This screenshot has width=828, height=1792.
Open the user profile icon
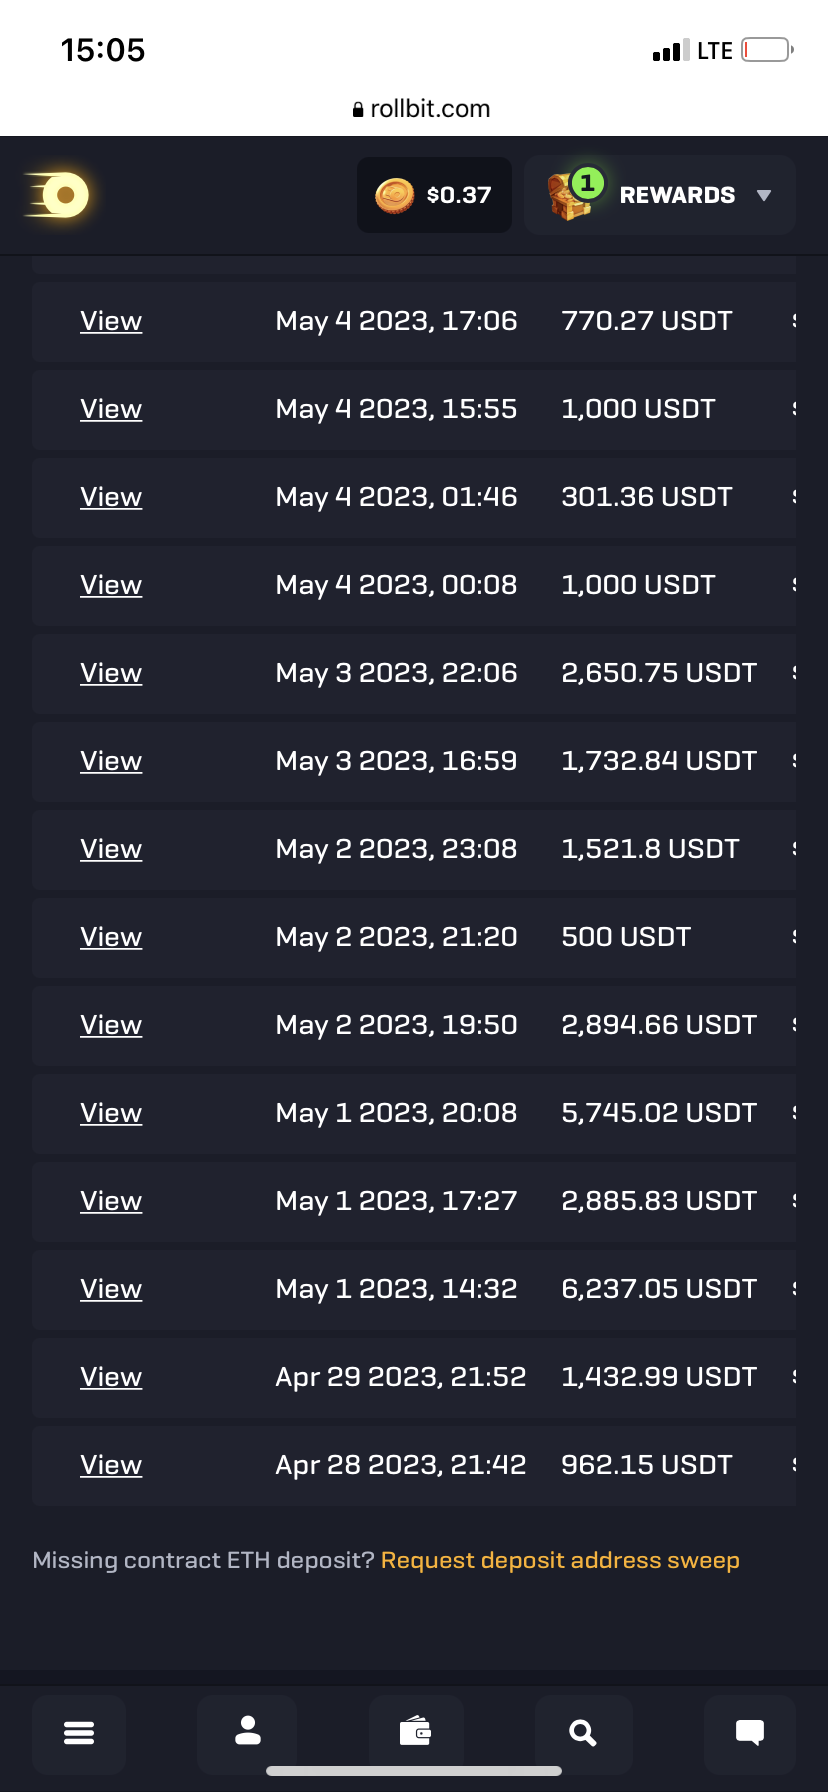pyautogui.click(x=247, y=1731)
